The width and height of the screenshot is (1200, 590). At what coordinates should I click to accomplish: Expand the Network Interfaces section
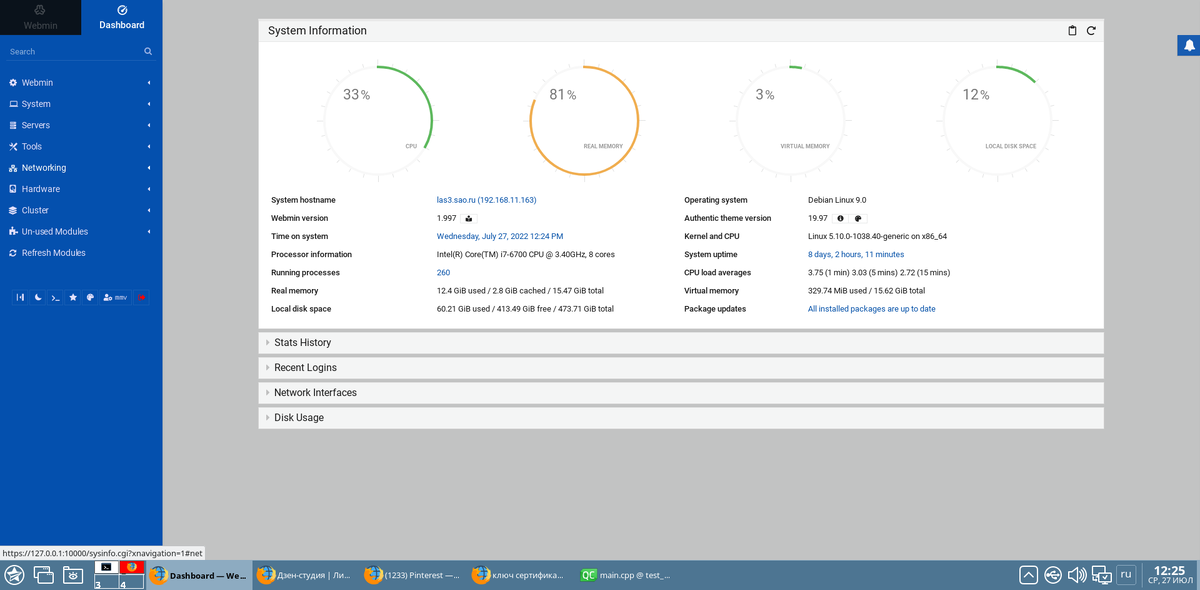click(681, 393)
